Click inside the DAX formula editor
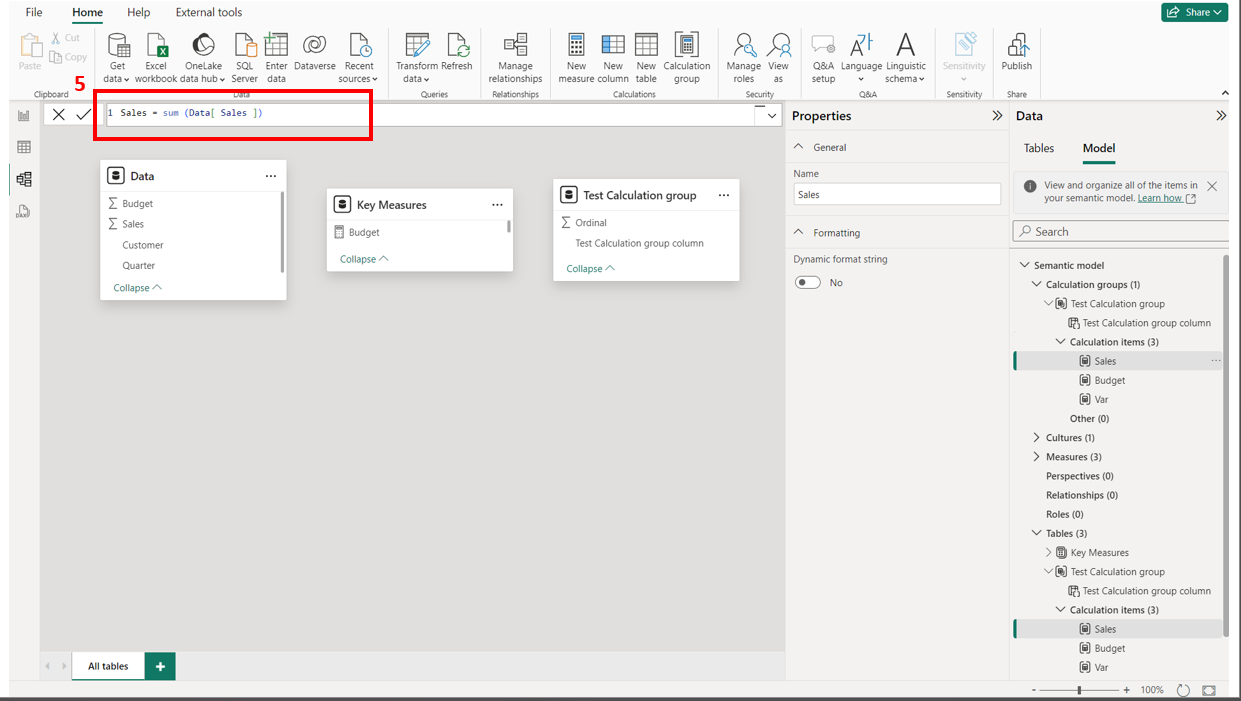The height and width of the screenshot is (701, 1241). (x=430, y=114)
